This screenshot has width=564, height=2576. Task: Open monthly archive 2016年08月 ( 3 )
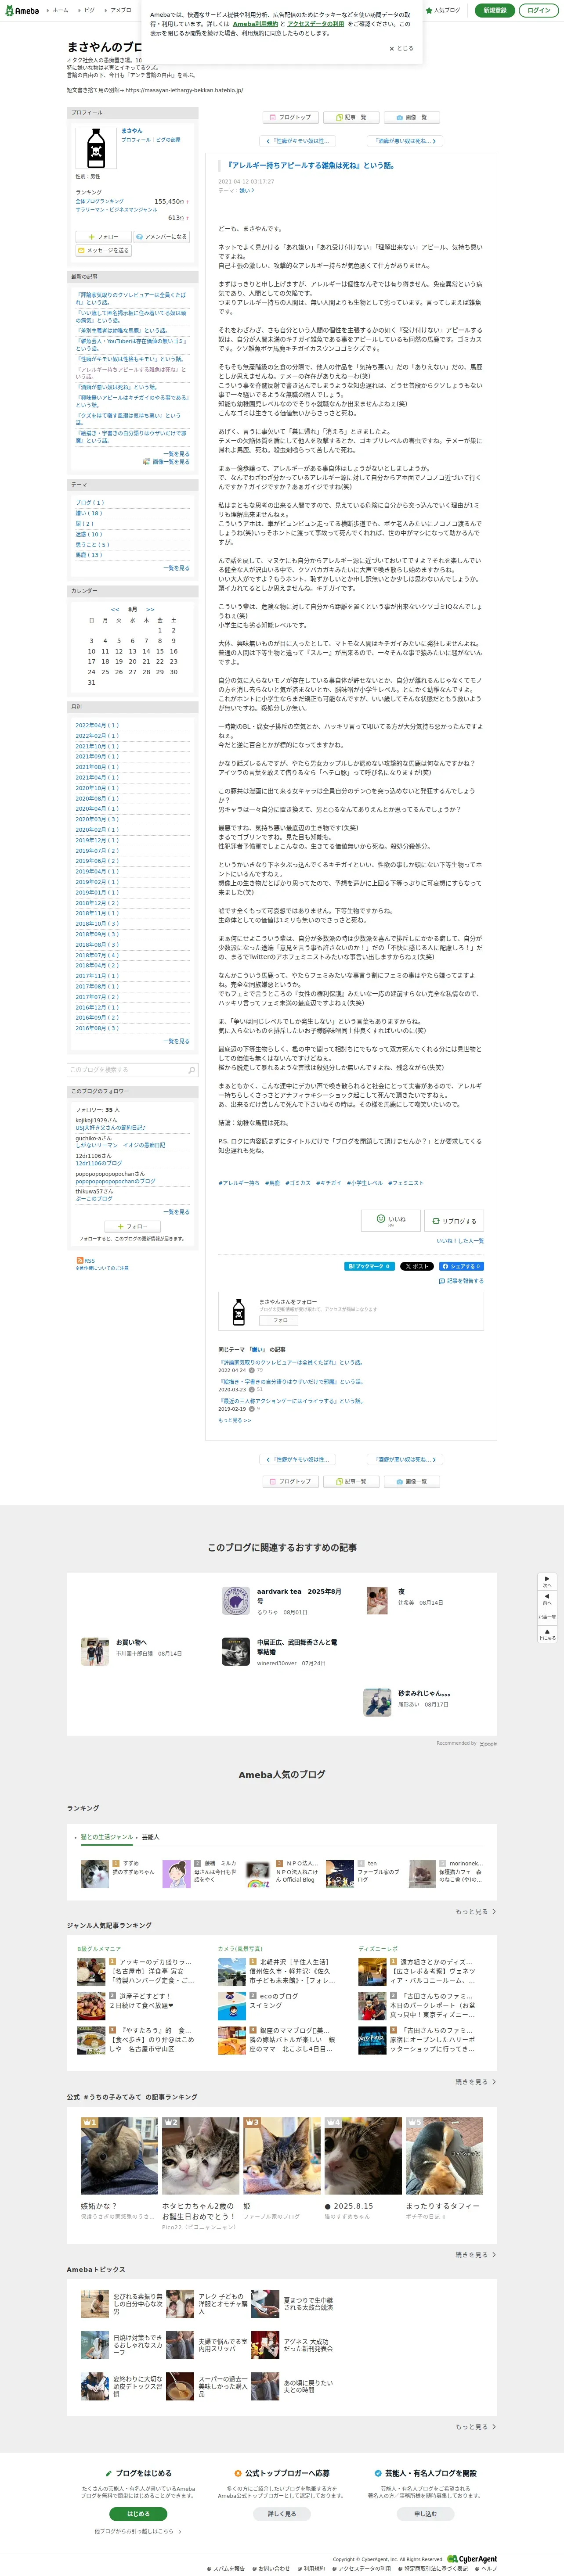[97, 1028]
